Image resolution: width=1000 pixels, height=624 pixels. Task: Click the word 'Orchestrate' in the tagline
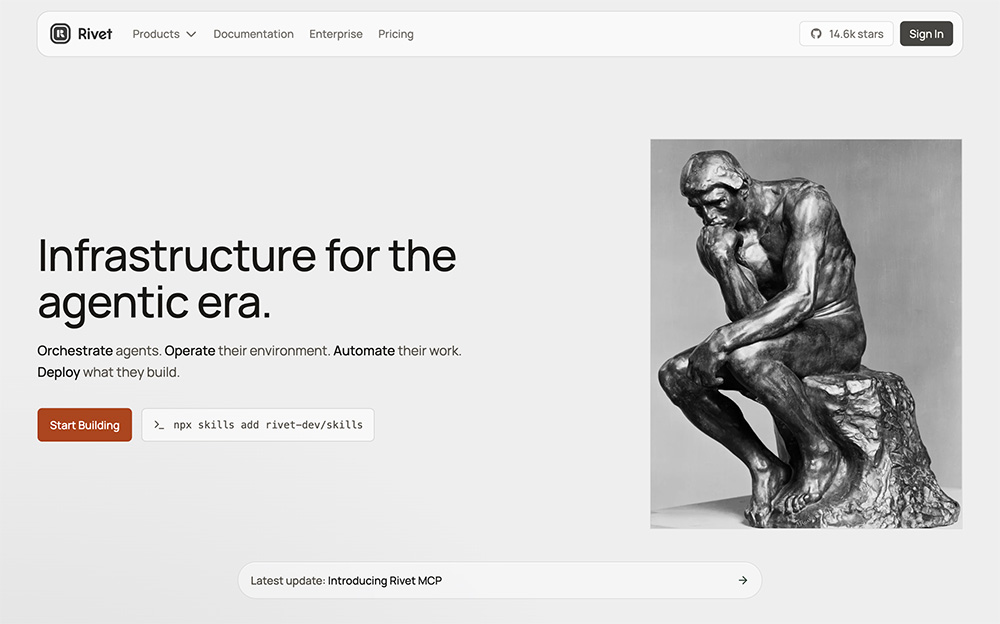tap(75, 351)
